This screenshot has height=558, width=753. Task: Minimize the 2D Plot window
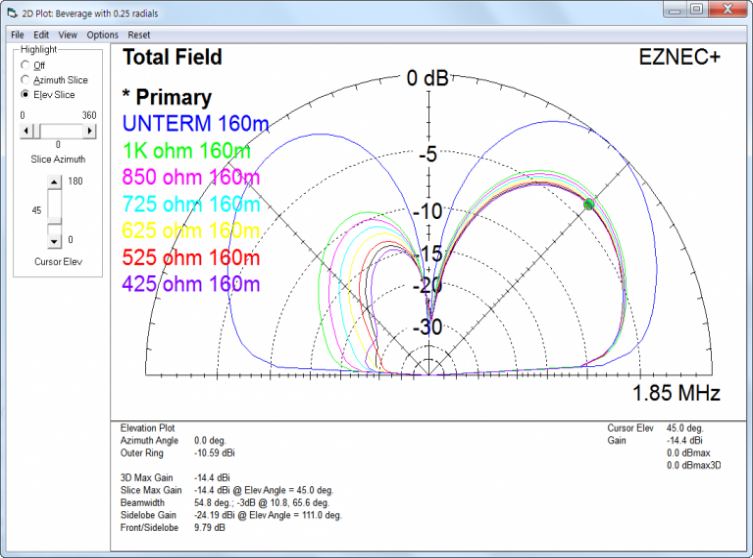point(670,10)
